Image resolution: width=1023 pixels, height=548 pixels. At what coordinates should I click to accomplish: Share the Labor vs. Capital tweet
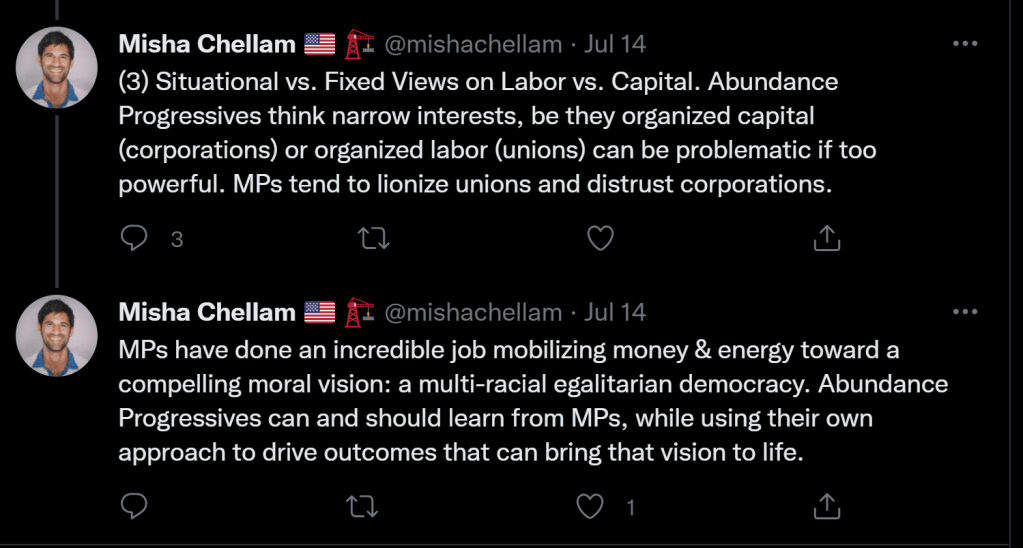[826, 238]
